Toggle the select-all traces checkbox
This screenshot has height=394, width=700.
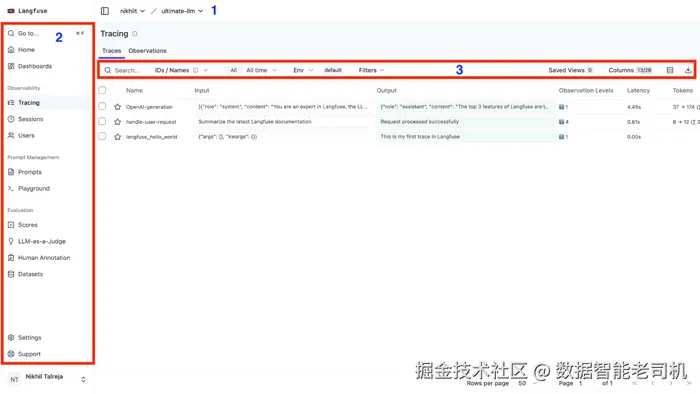(102, 90)
